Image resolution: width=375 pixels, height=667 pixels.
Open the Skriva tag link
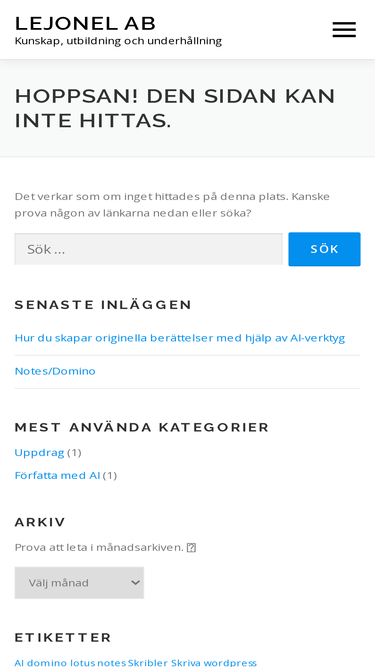[x=184, y=663]
